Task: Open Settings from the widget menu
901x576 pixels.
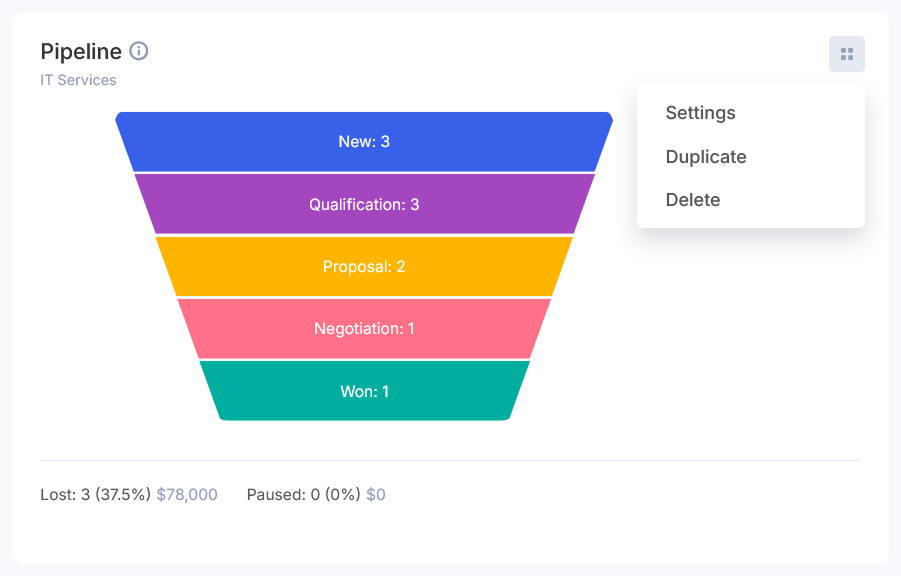Action: pos(700,113)
